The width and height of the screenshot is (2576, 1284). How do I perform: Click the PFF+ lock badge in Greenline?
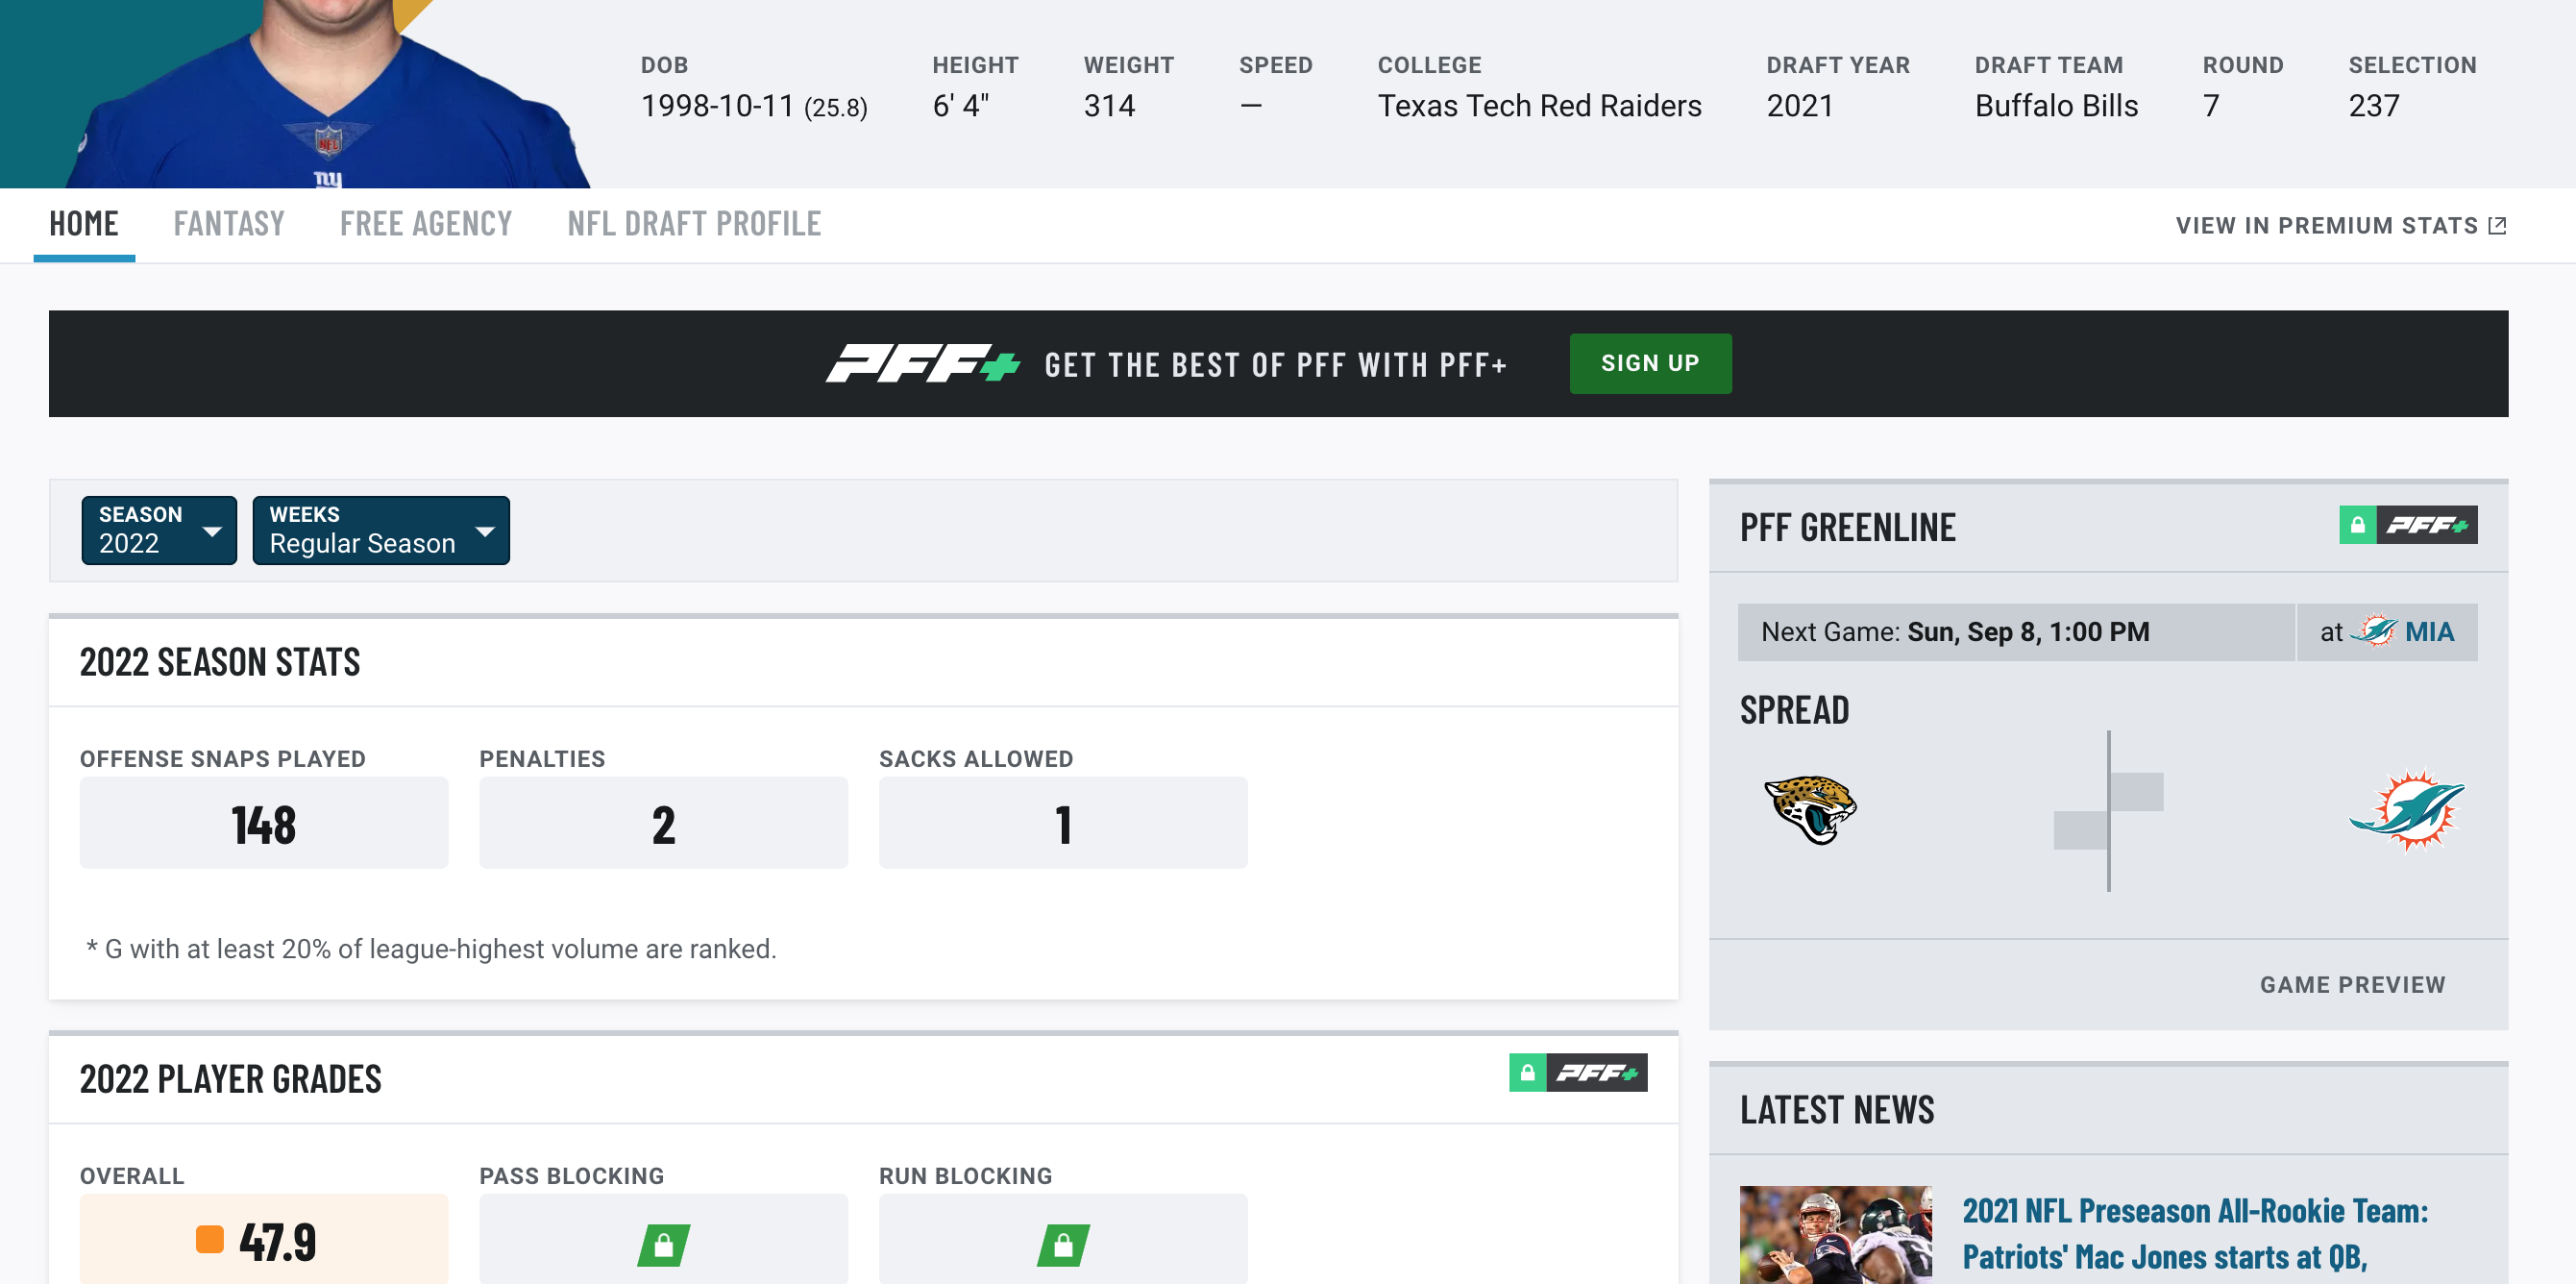(x=2408, y=525)
